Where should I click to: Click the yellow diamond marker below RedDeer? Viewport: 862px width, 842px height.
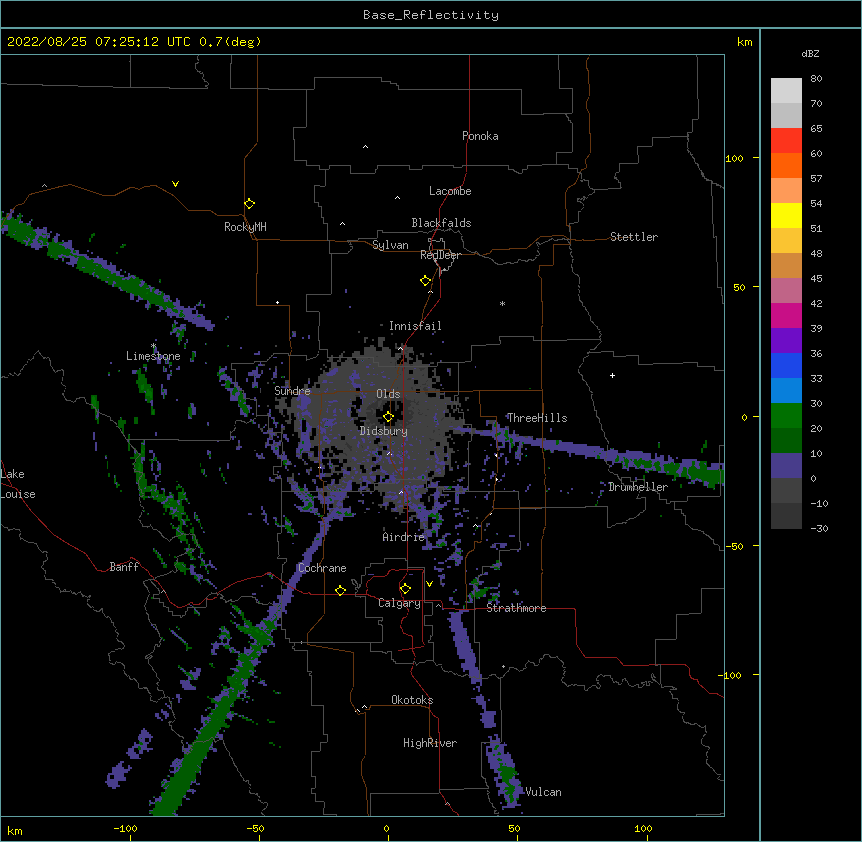pos(425,281)
